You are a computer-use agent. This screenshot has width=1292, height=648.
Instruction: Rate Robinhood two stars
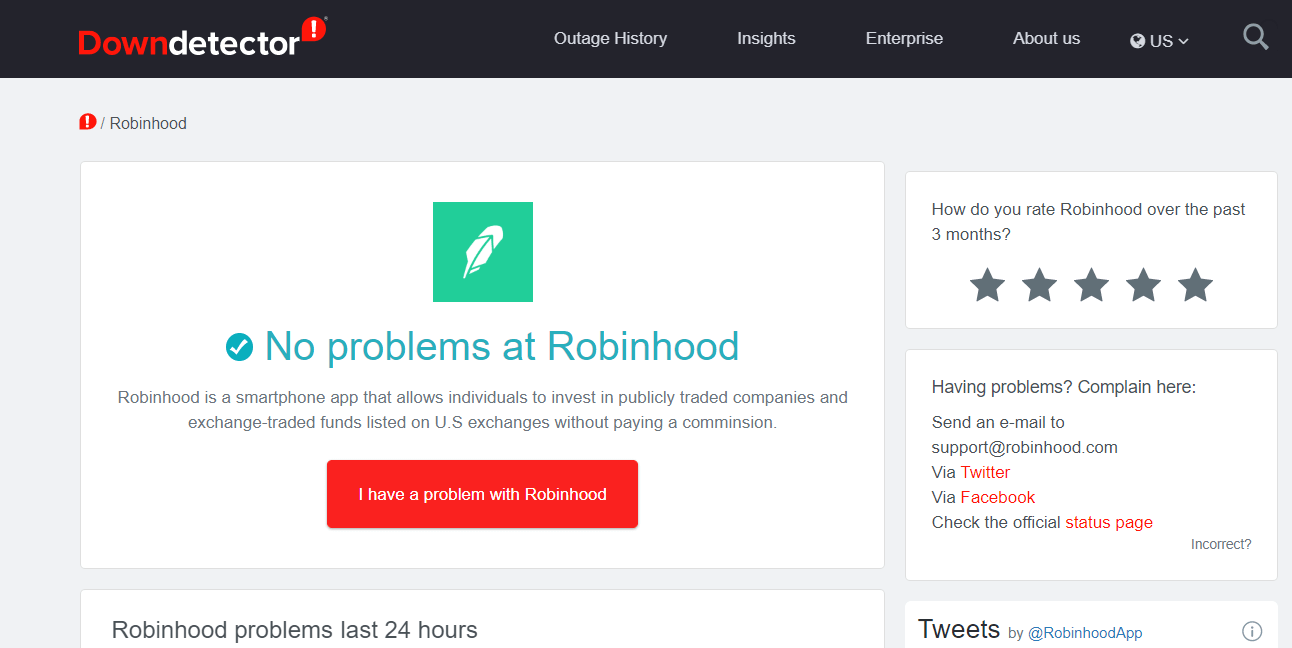click(1039, 285)
